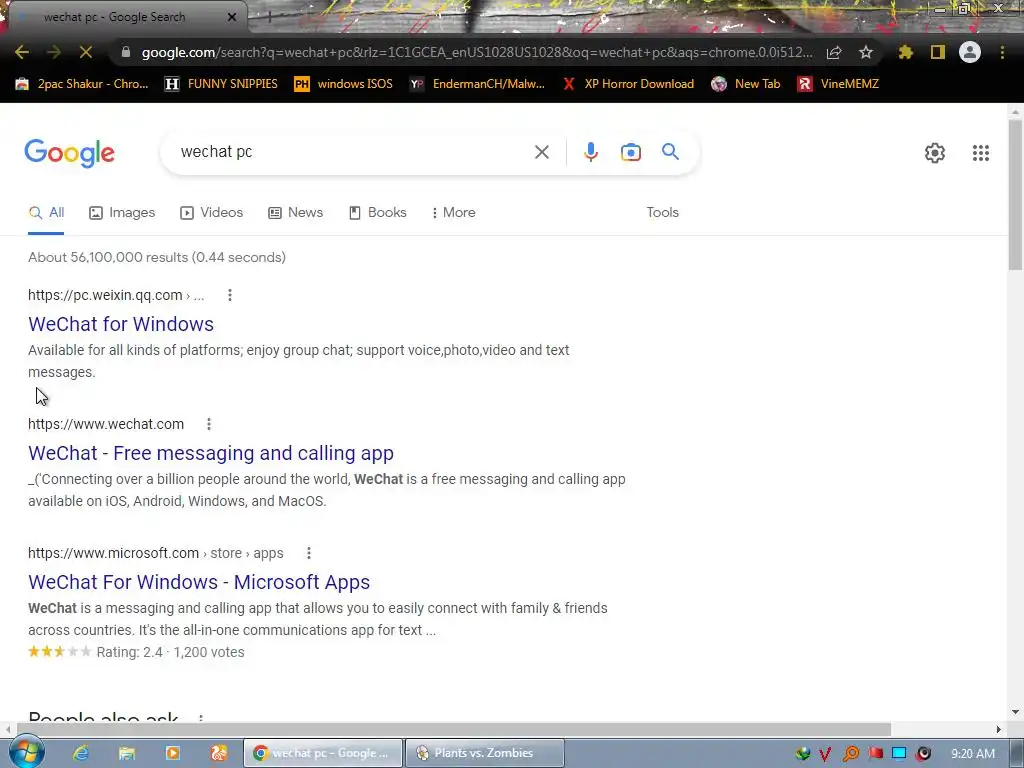Switch to the Books tab
The image size is (1024, 768).
pyautogui.click(x=377, y=213)
